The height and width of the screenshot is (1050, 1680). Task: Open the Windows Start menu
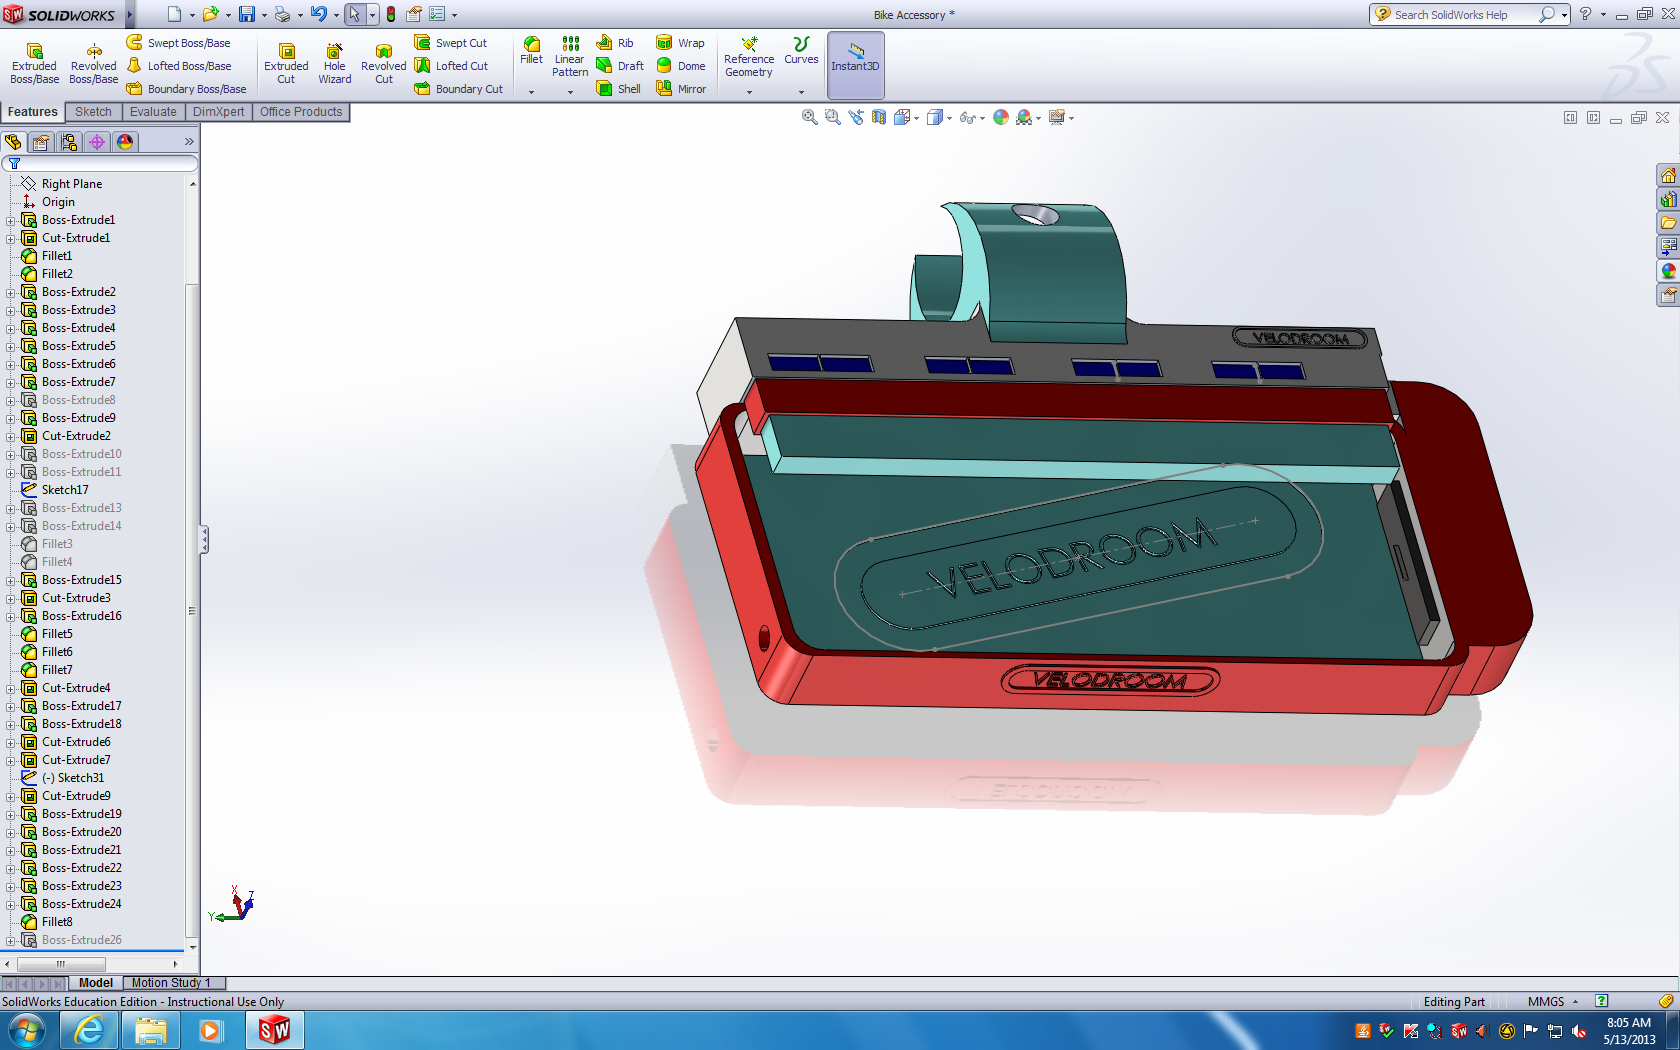[x=27, y=1030]
